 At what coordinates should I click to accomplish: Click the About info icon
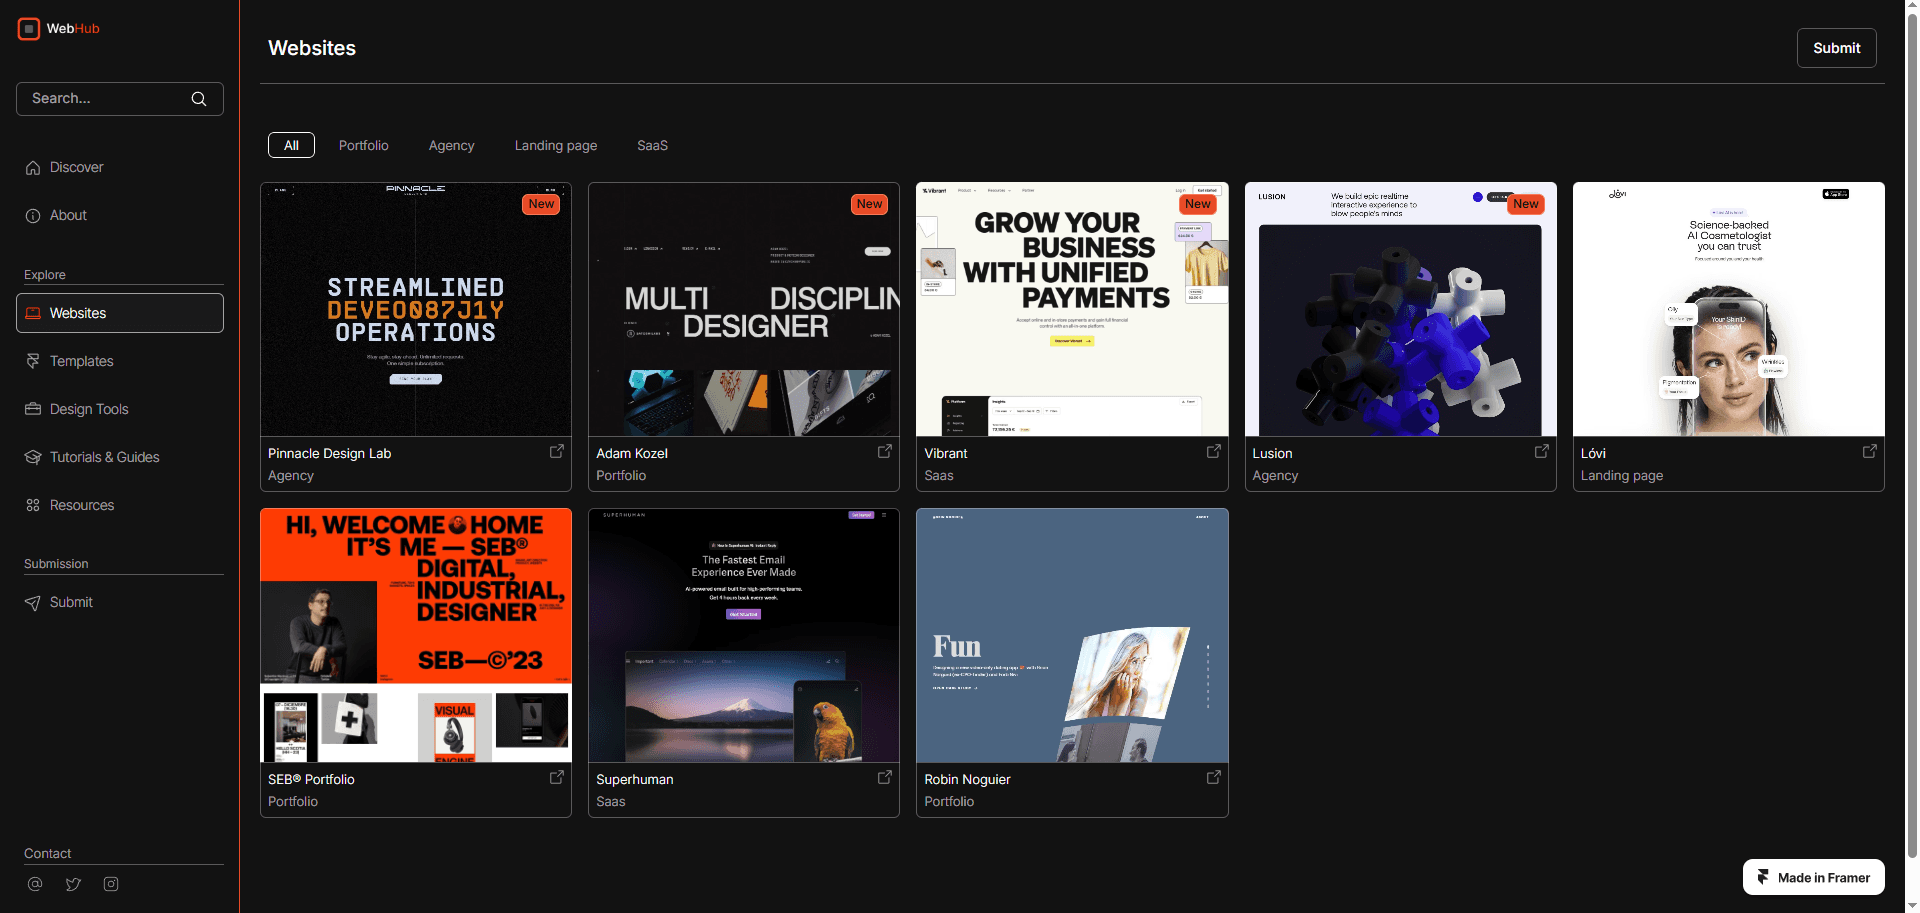33,216
